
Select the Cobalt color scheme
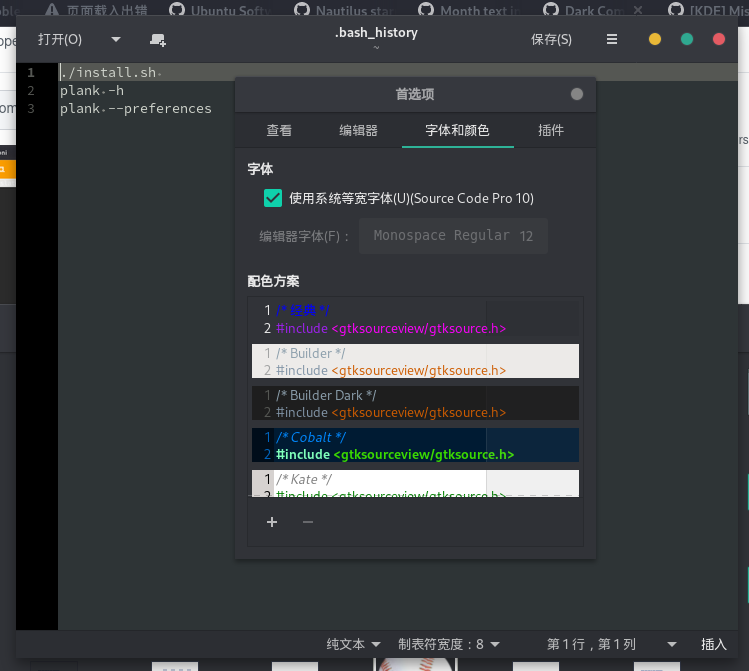click(x=415, y=445)
